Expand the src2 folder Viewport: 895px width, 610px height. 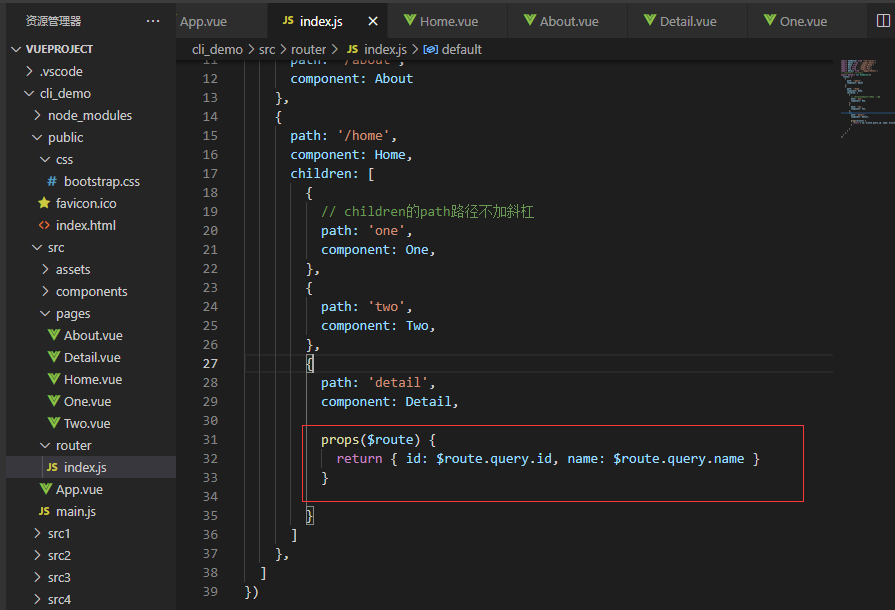coord(38,555)
